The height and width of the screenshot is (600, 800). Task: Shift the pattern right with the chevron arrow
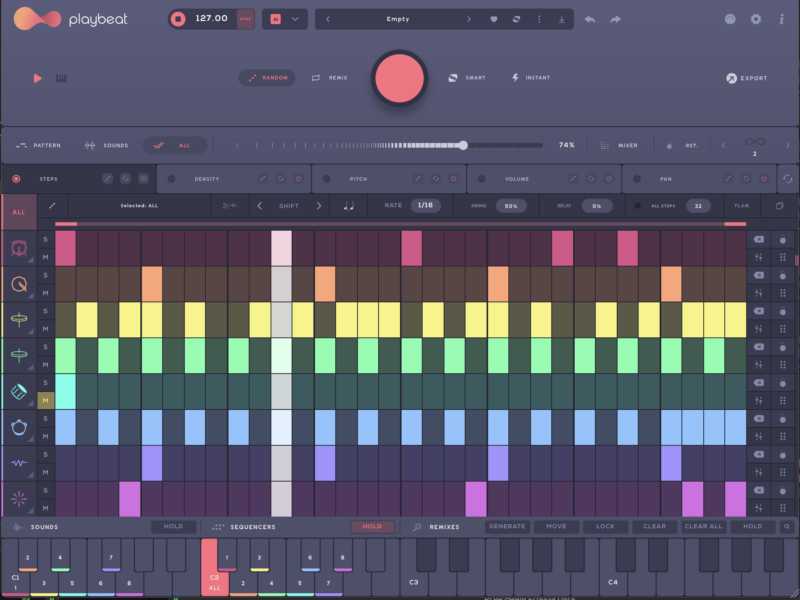pos(317,205)
